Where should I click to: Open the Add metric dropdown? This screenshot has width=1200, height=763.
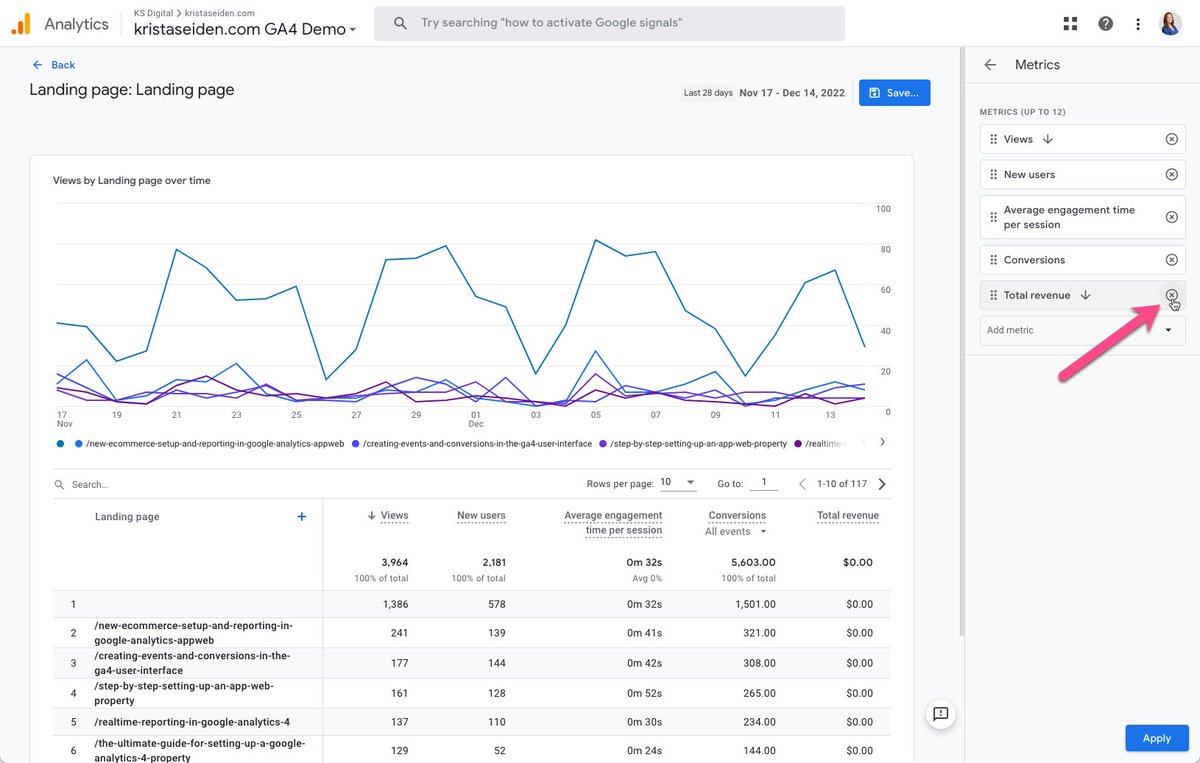1082,330
